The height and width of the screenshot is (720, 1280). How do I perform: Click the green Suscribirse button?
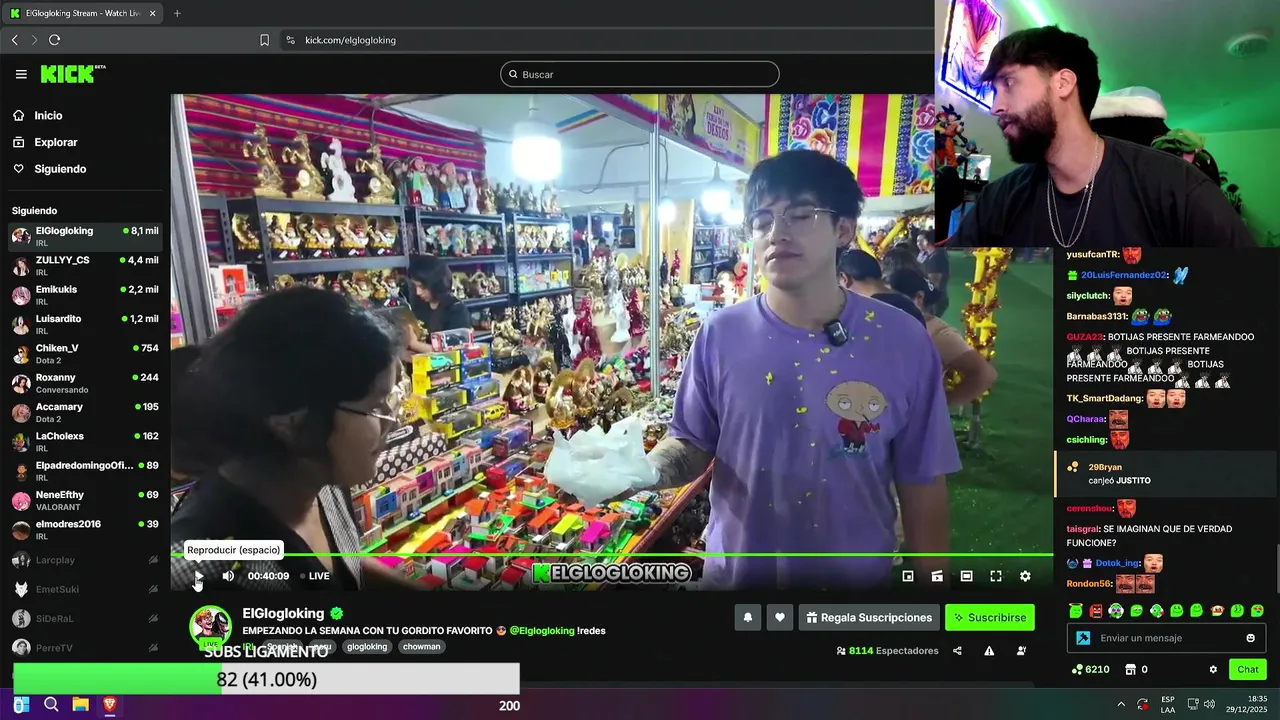tap(990, 618)
